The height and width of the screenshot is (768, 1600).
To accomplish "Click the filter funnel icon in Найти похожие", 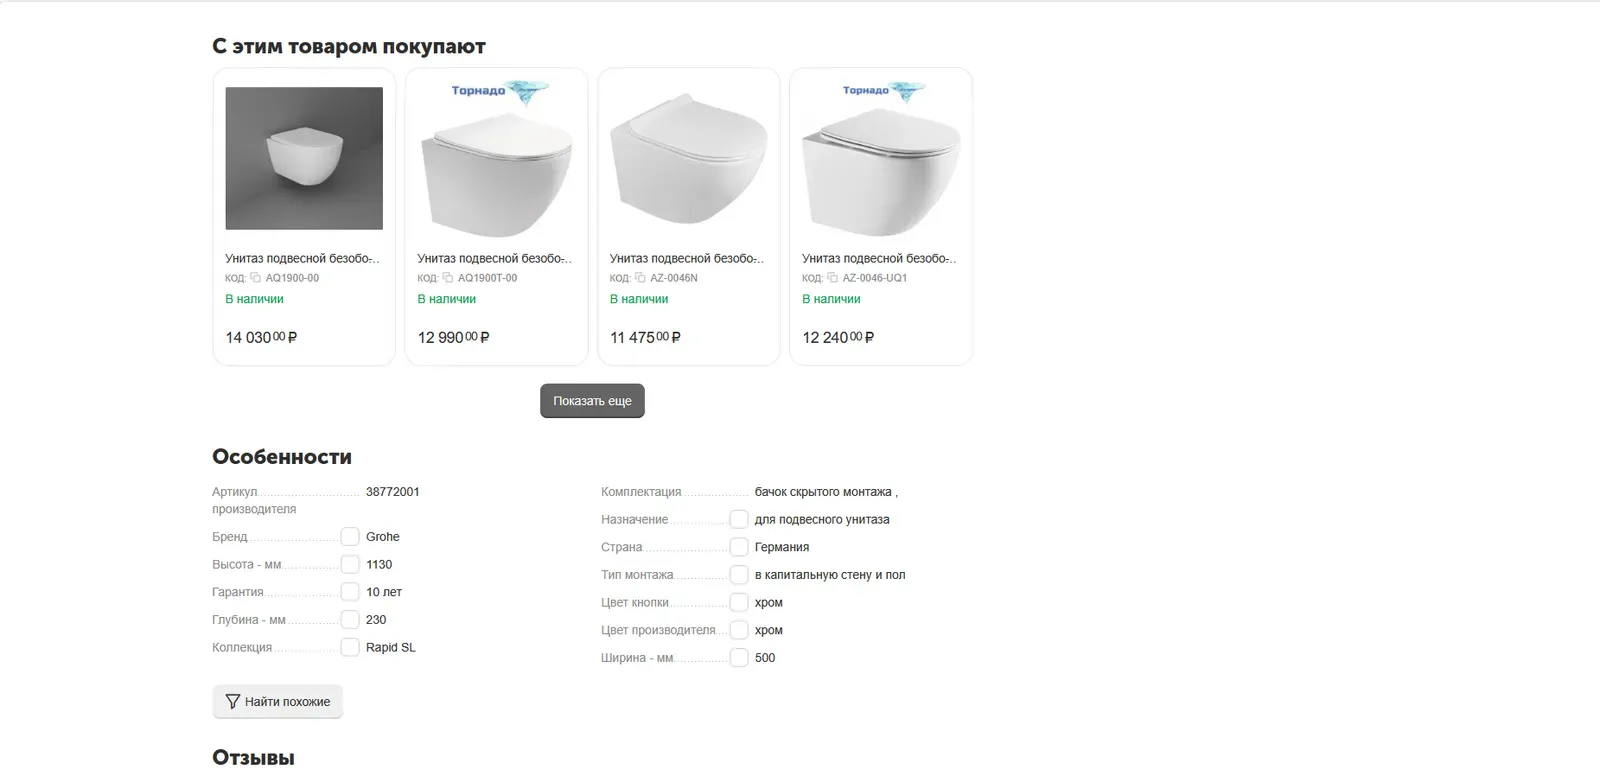I will (233, 702).
